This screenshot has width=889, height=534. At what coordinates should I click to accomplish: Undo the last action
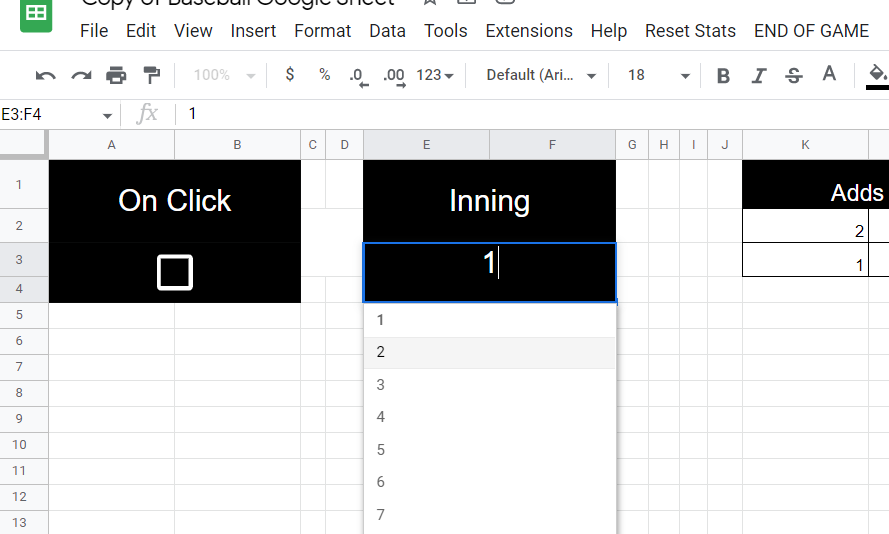[45, 75]
